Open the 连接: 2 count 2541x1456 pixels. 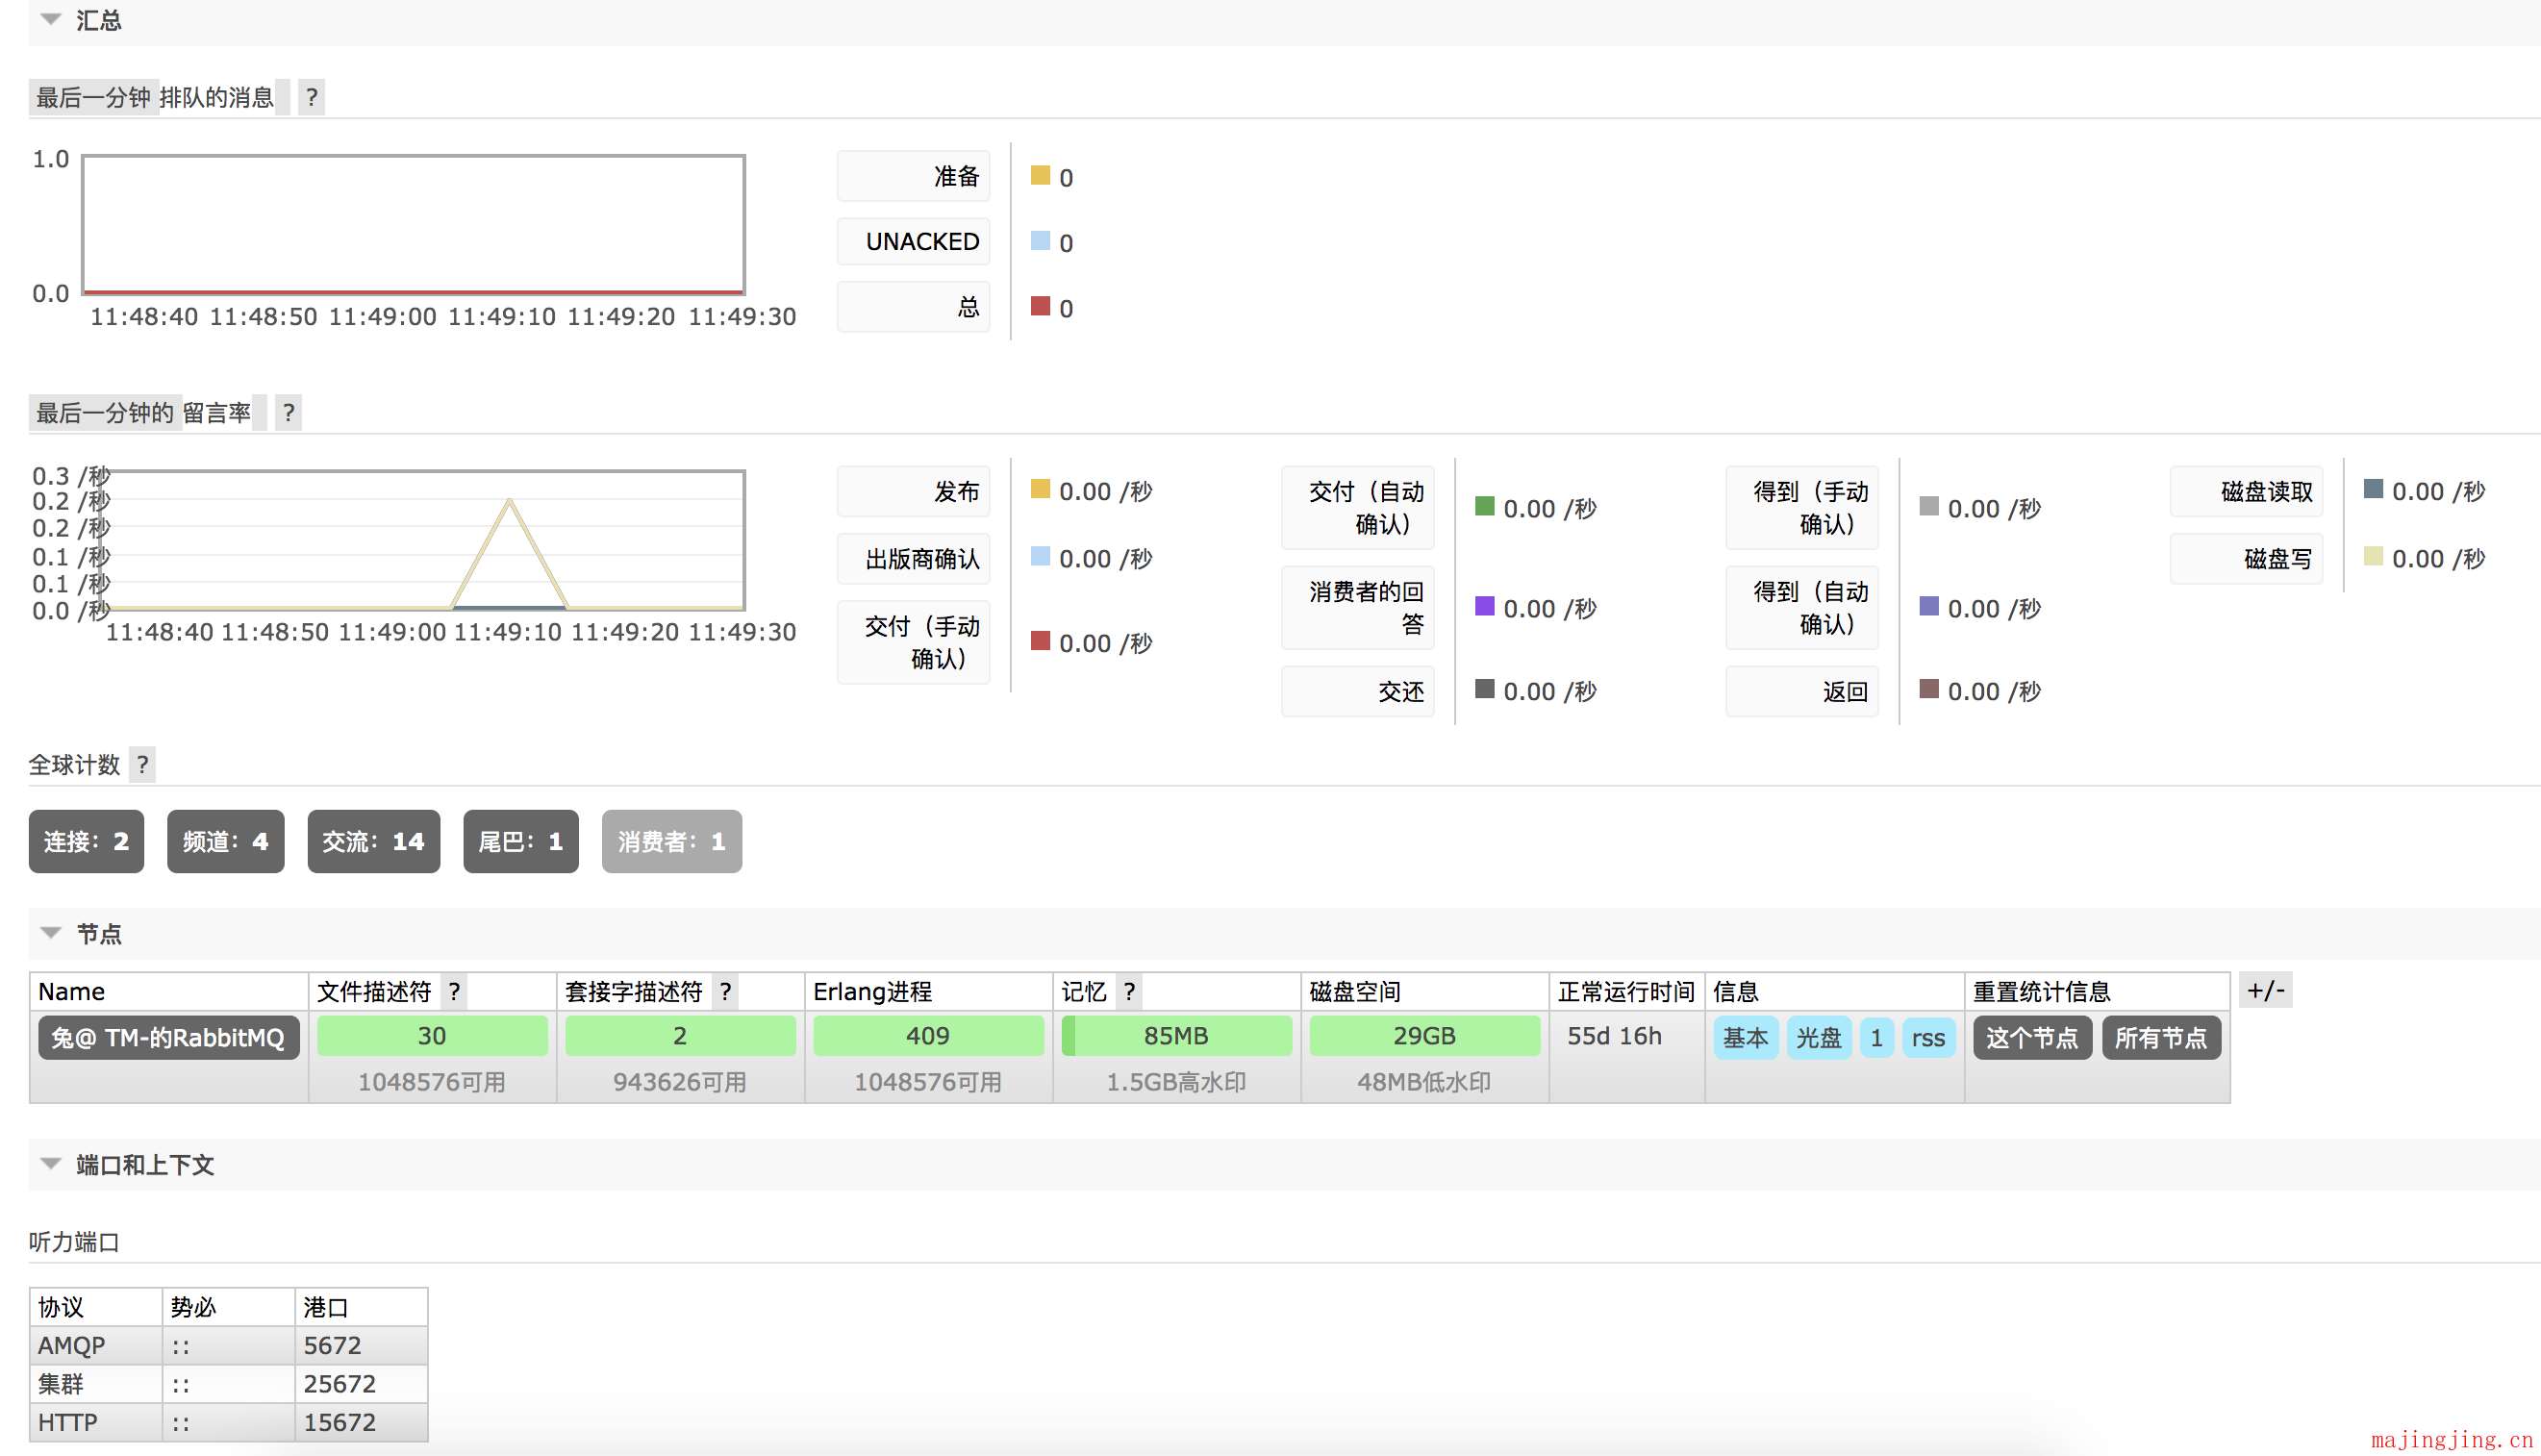[86, 842]
